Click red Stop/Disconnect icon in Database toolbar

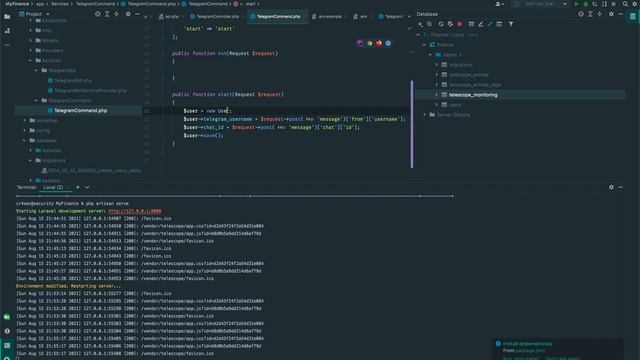coord(460,24)
